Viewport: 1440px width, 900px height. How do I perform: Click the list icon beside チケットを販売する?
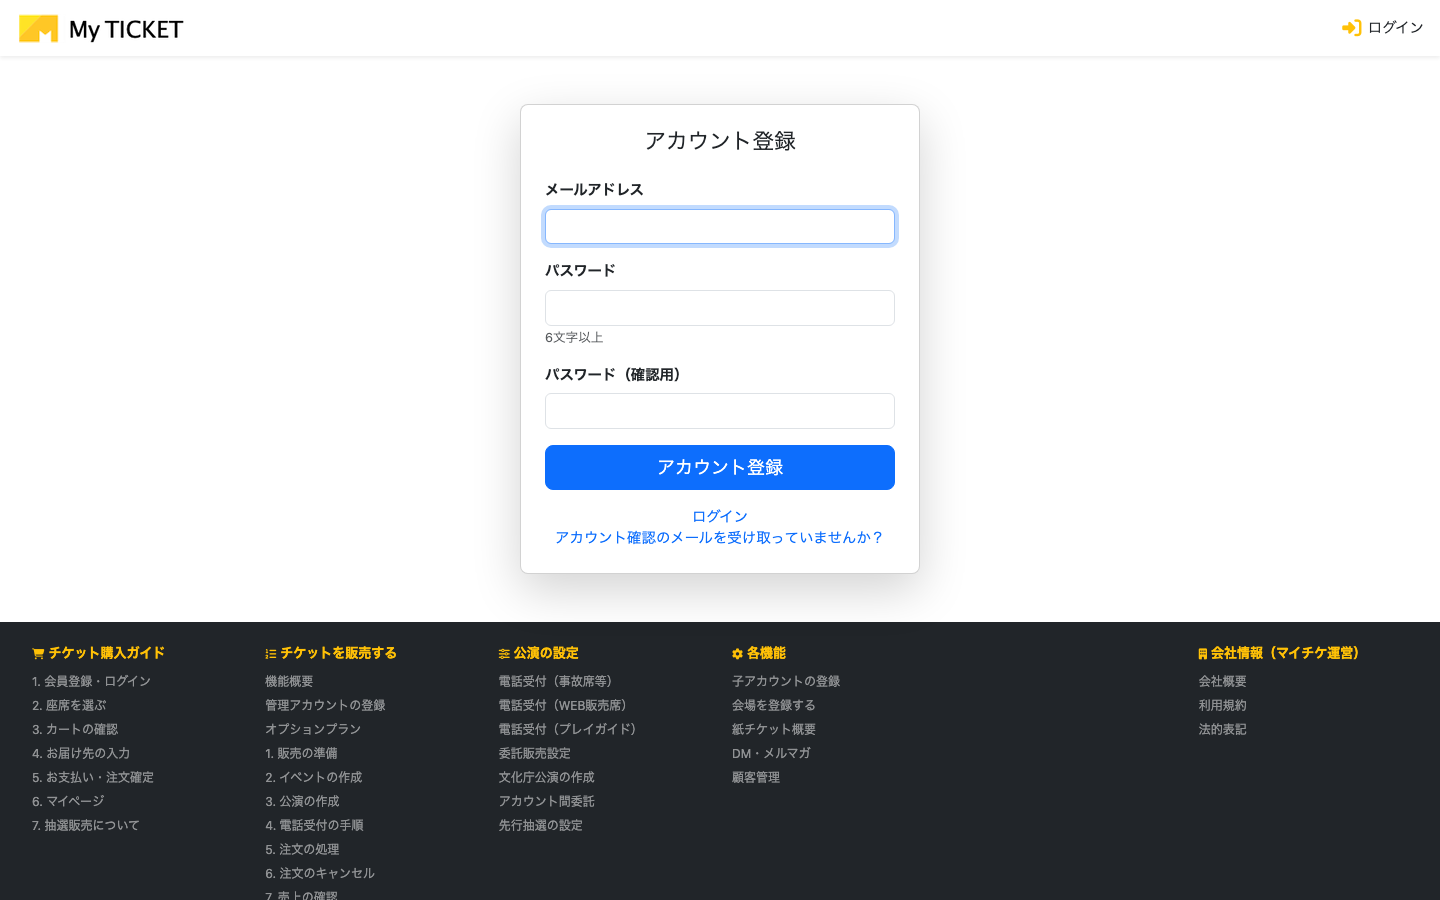click(x=270, y=653)
